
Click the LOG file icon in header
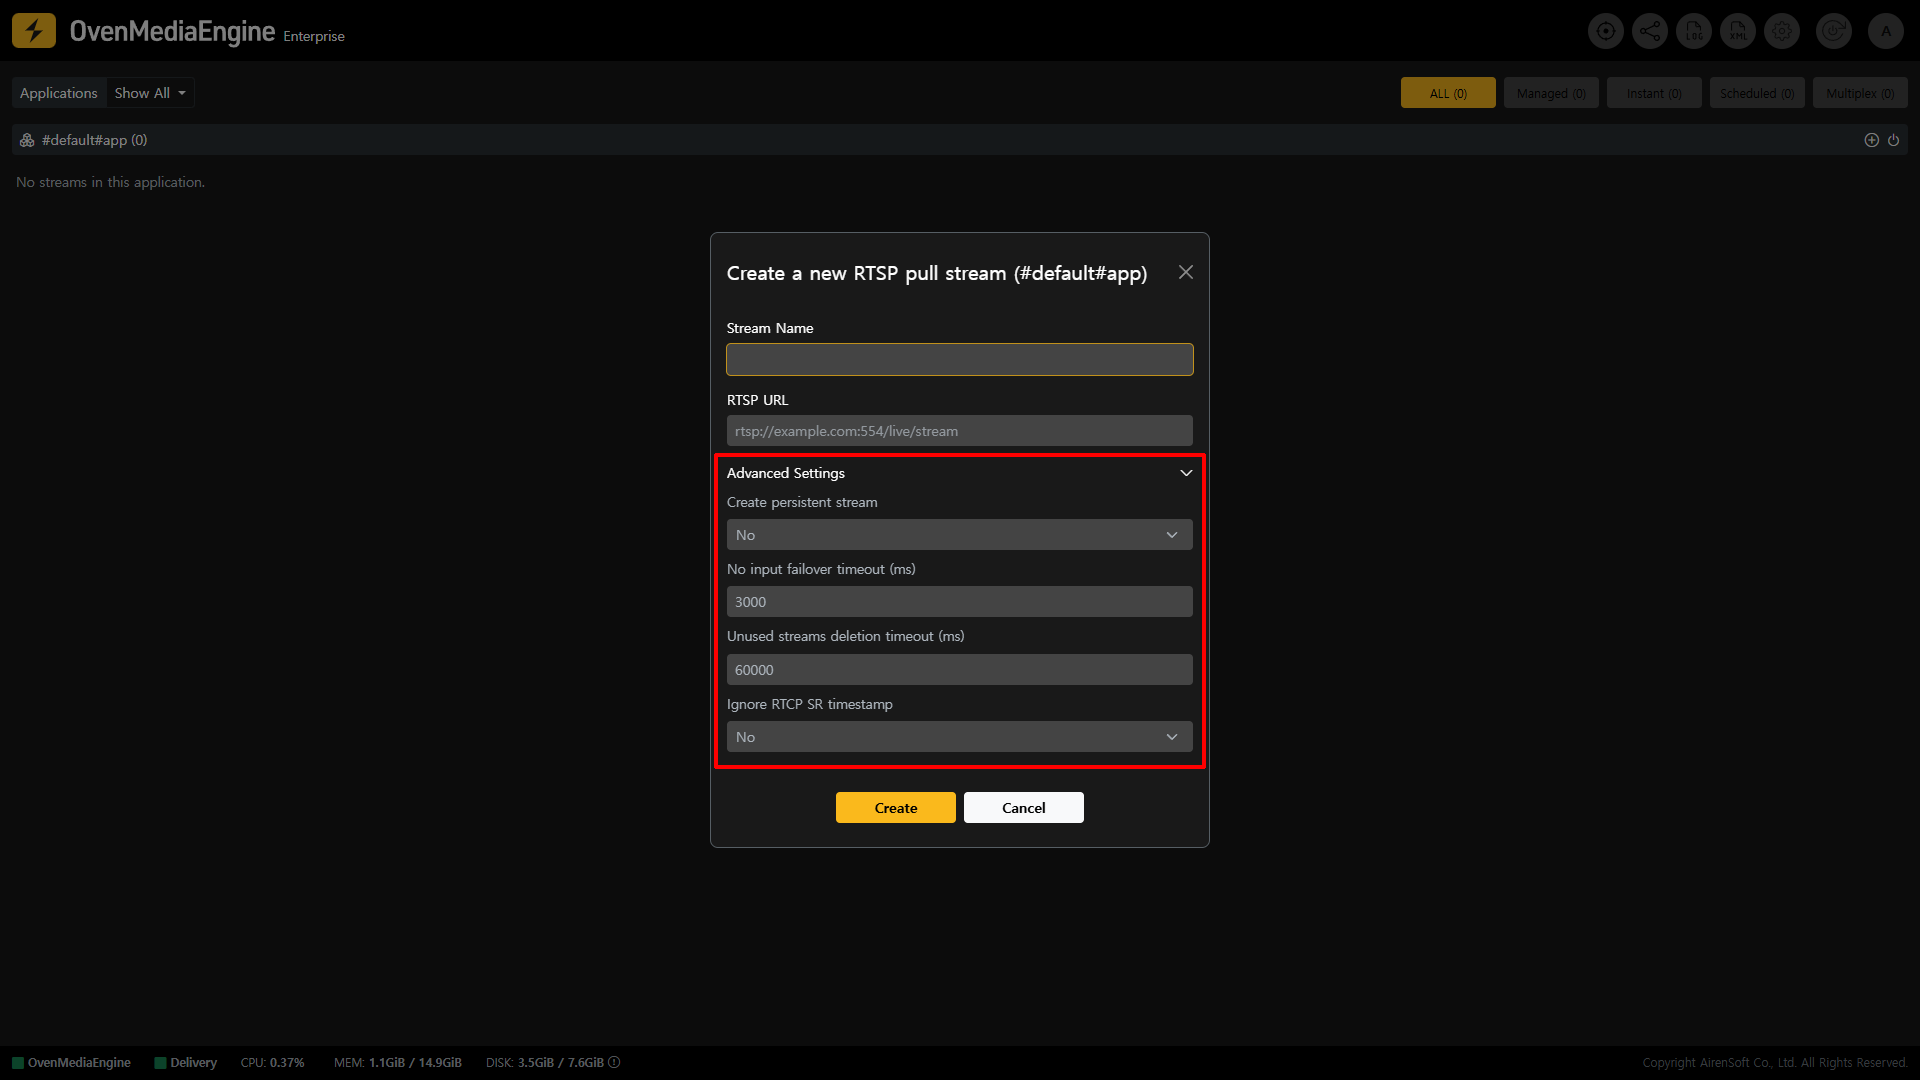click(1694, 31)
